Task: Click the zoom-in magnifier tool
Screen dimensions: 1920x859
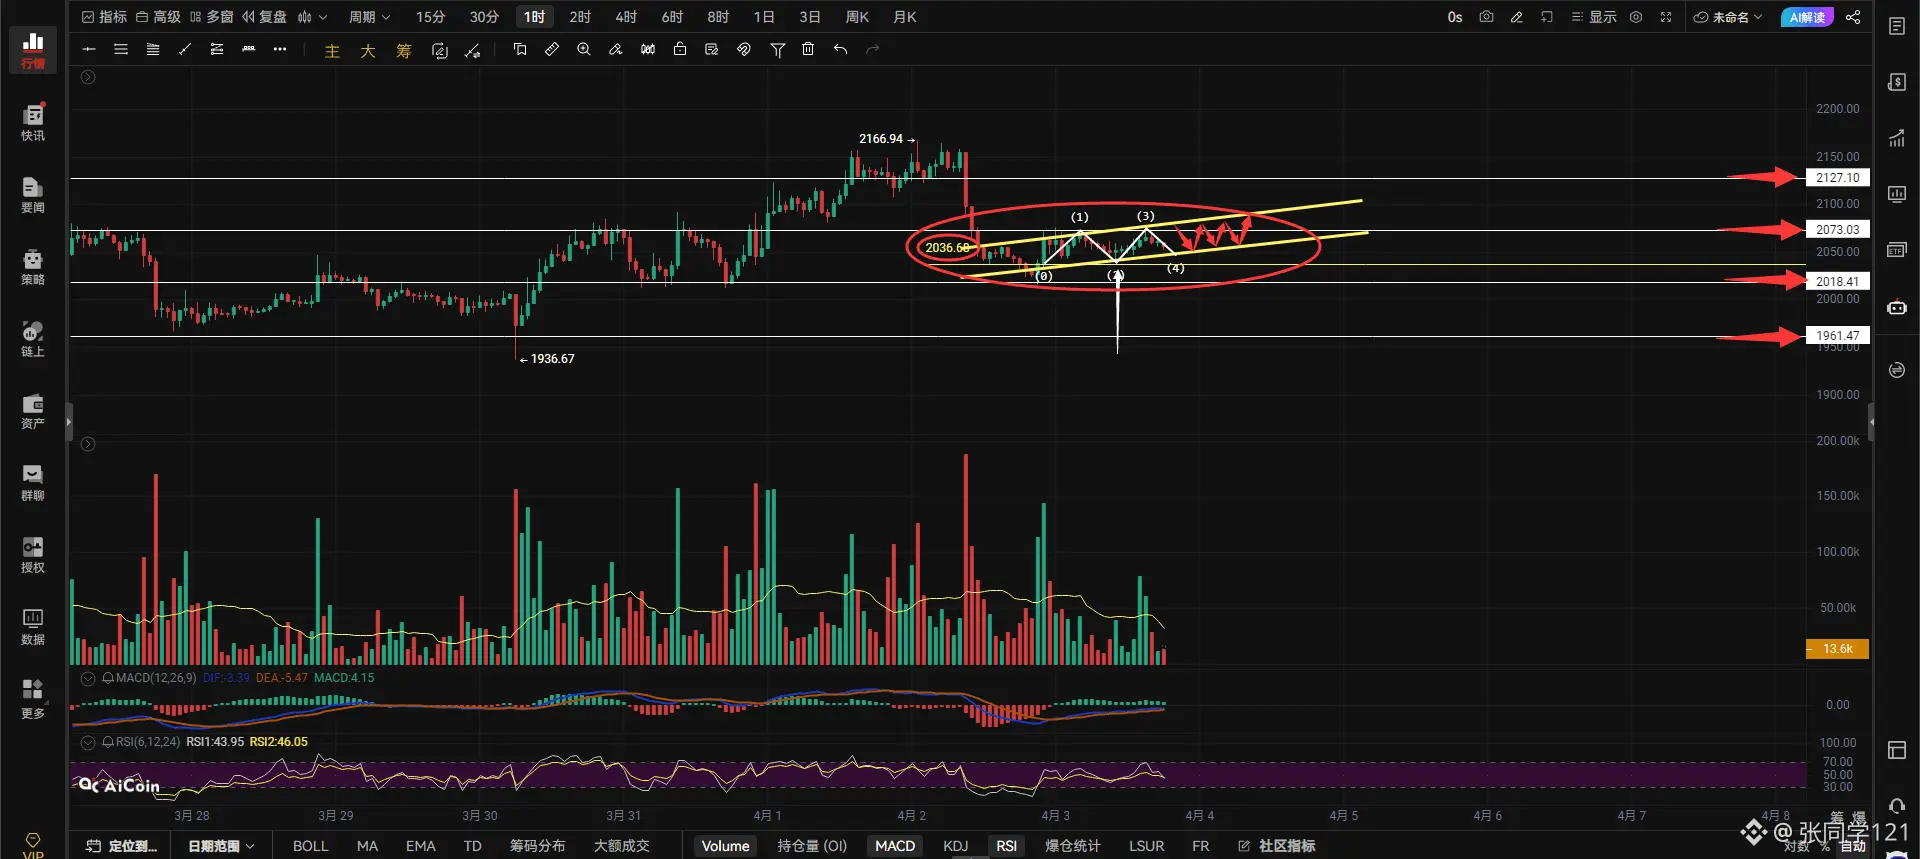Action: [584, 49]
